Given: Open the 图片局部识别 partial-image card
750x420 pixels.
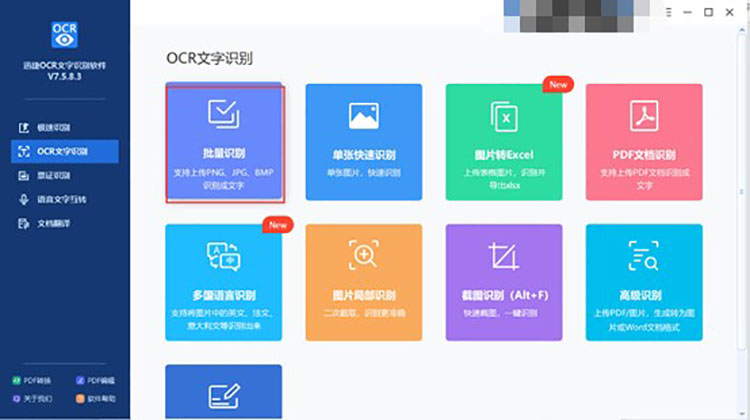Looking at the screenshot, I should pos(364,283).
